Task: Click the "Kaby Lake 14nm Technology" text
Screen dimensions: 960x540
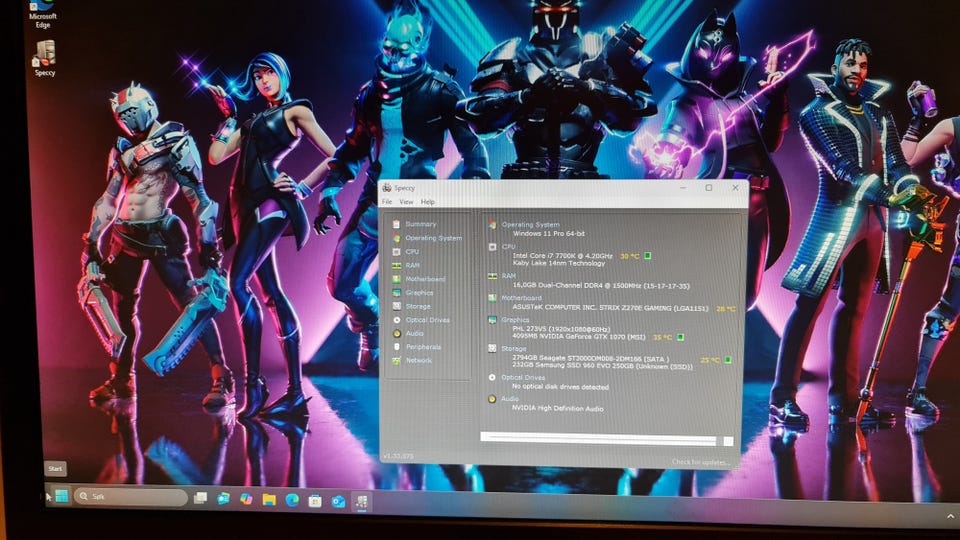Action: (558, 263)
